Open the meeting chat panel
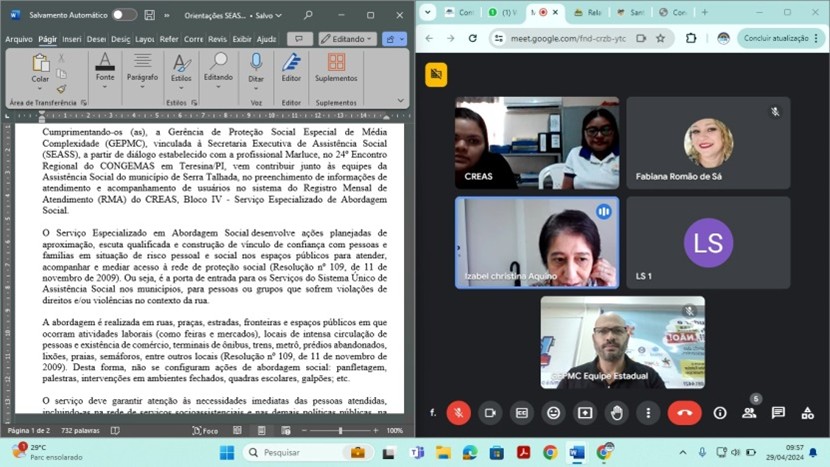 [778, 412]
